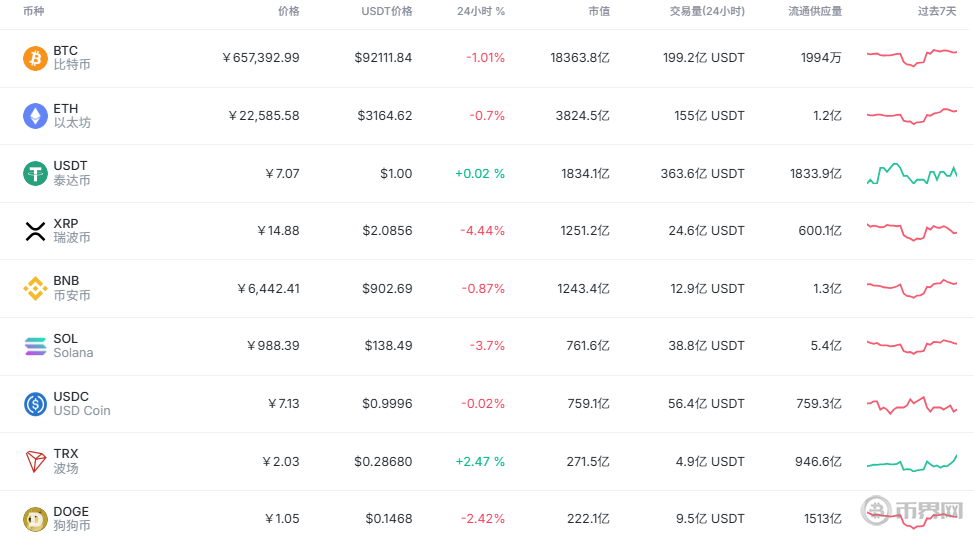This screenshot has height=538, width=974.
Task: Click the Dogecoin DOGE icon
Action: pyautogui.click(x=35, y=519)
